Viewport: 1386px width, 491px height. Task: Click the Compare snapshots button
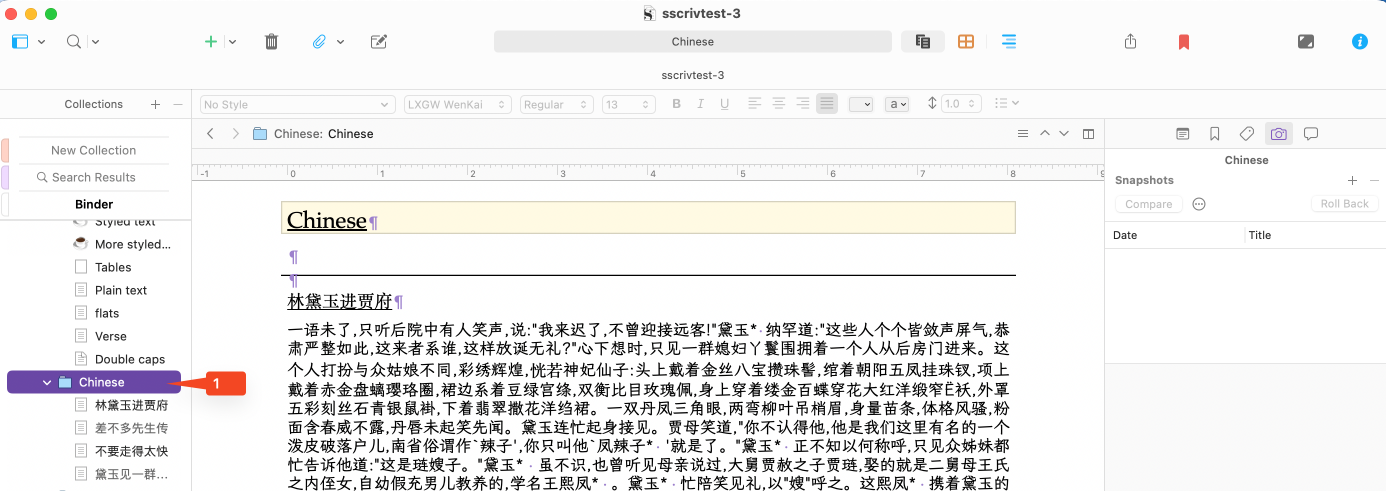[x=1149, y=204]
